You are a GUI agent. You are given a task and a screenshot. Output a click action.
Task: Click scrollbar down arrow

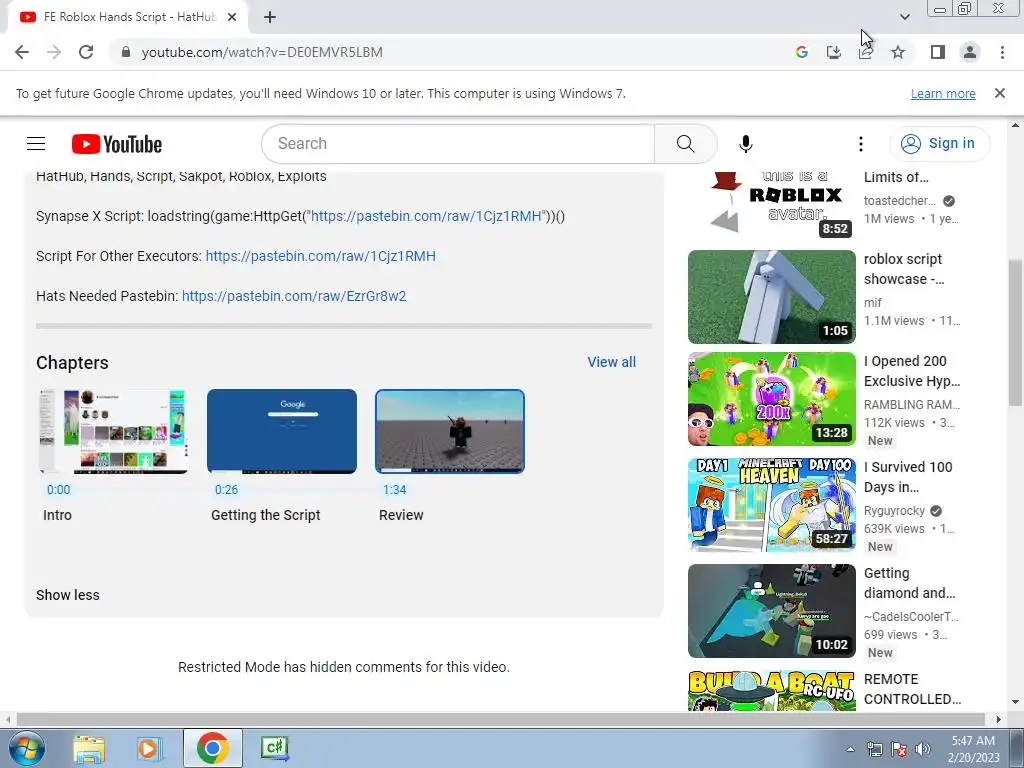pos(1015,702)
